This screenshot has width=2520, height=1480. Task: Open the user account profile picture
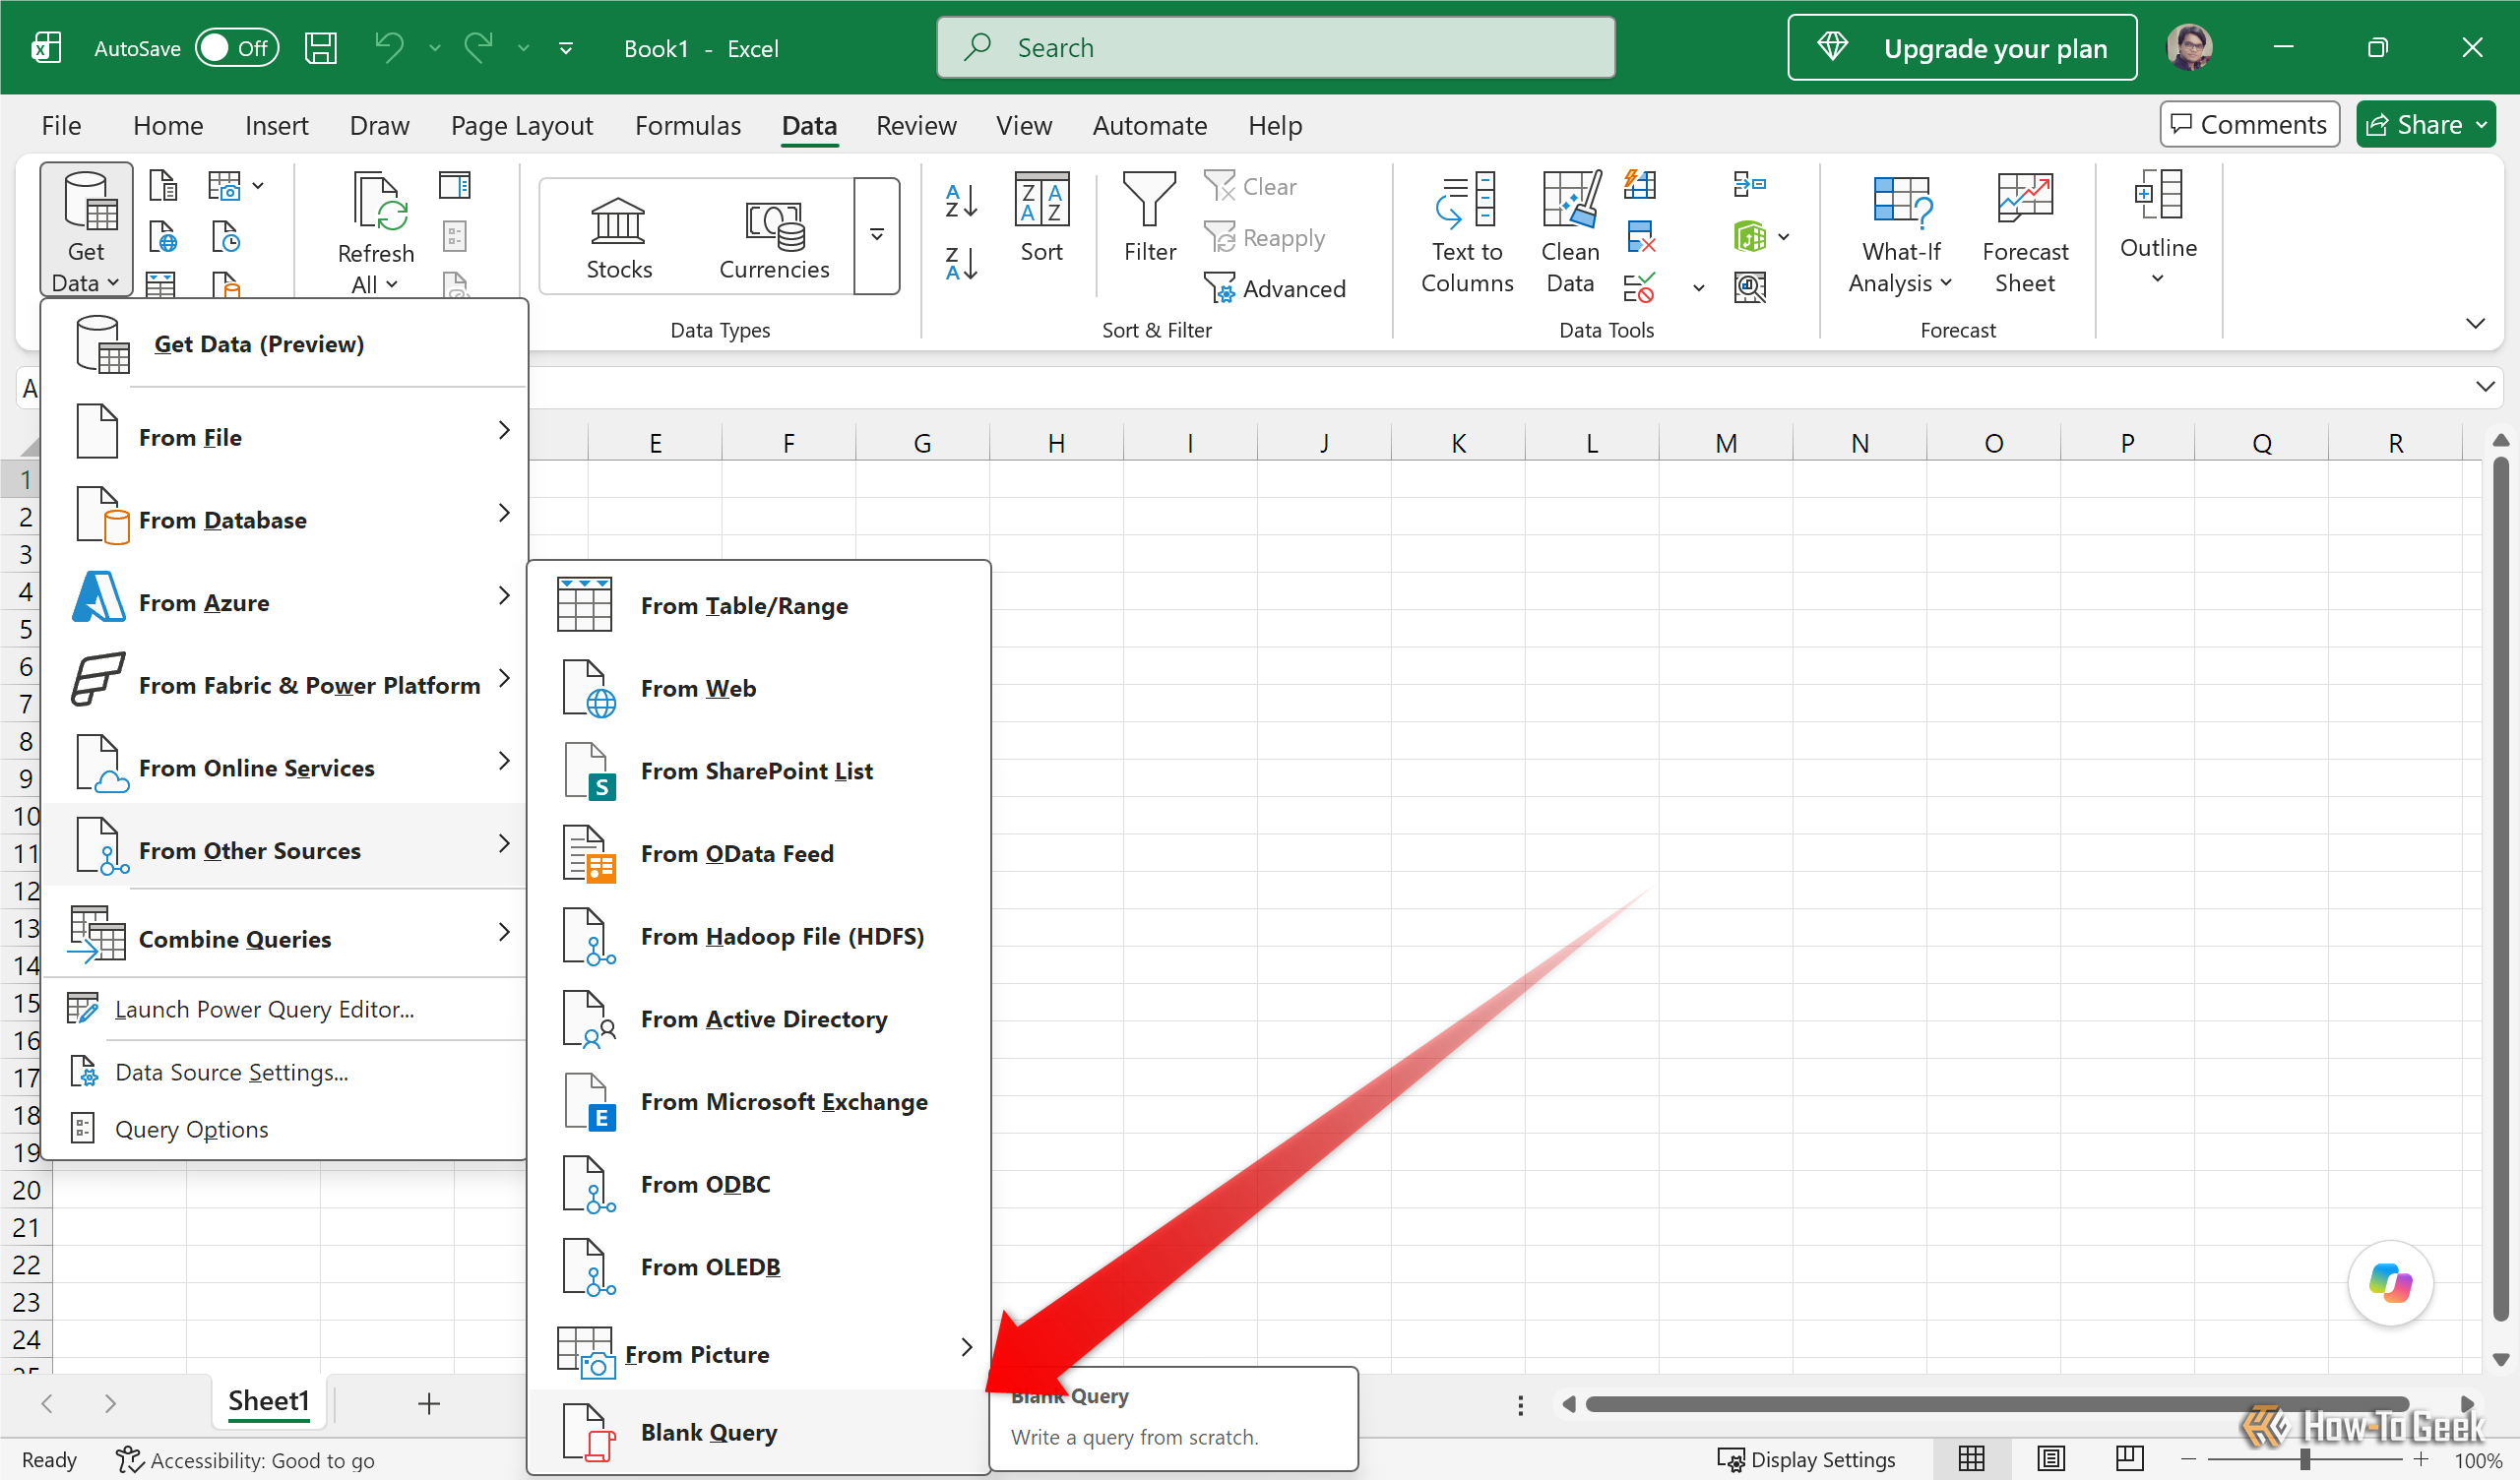point(2188,48)
